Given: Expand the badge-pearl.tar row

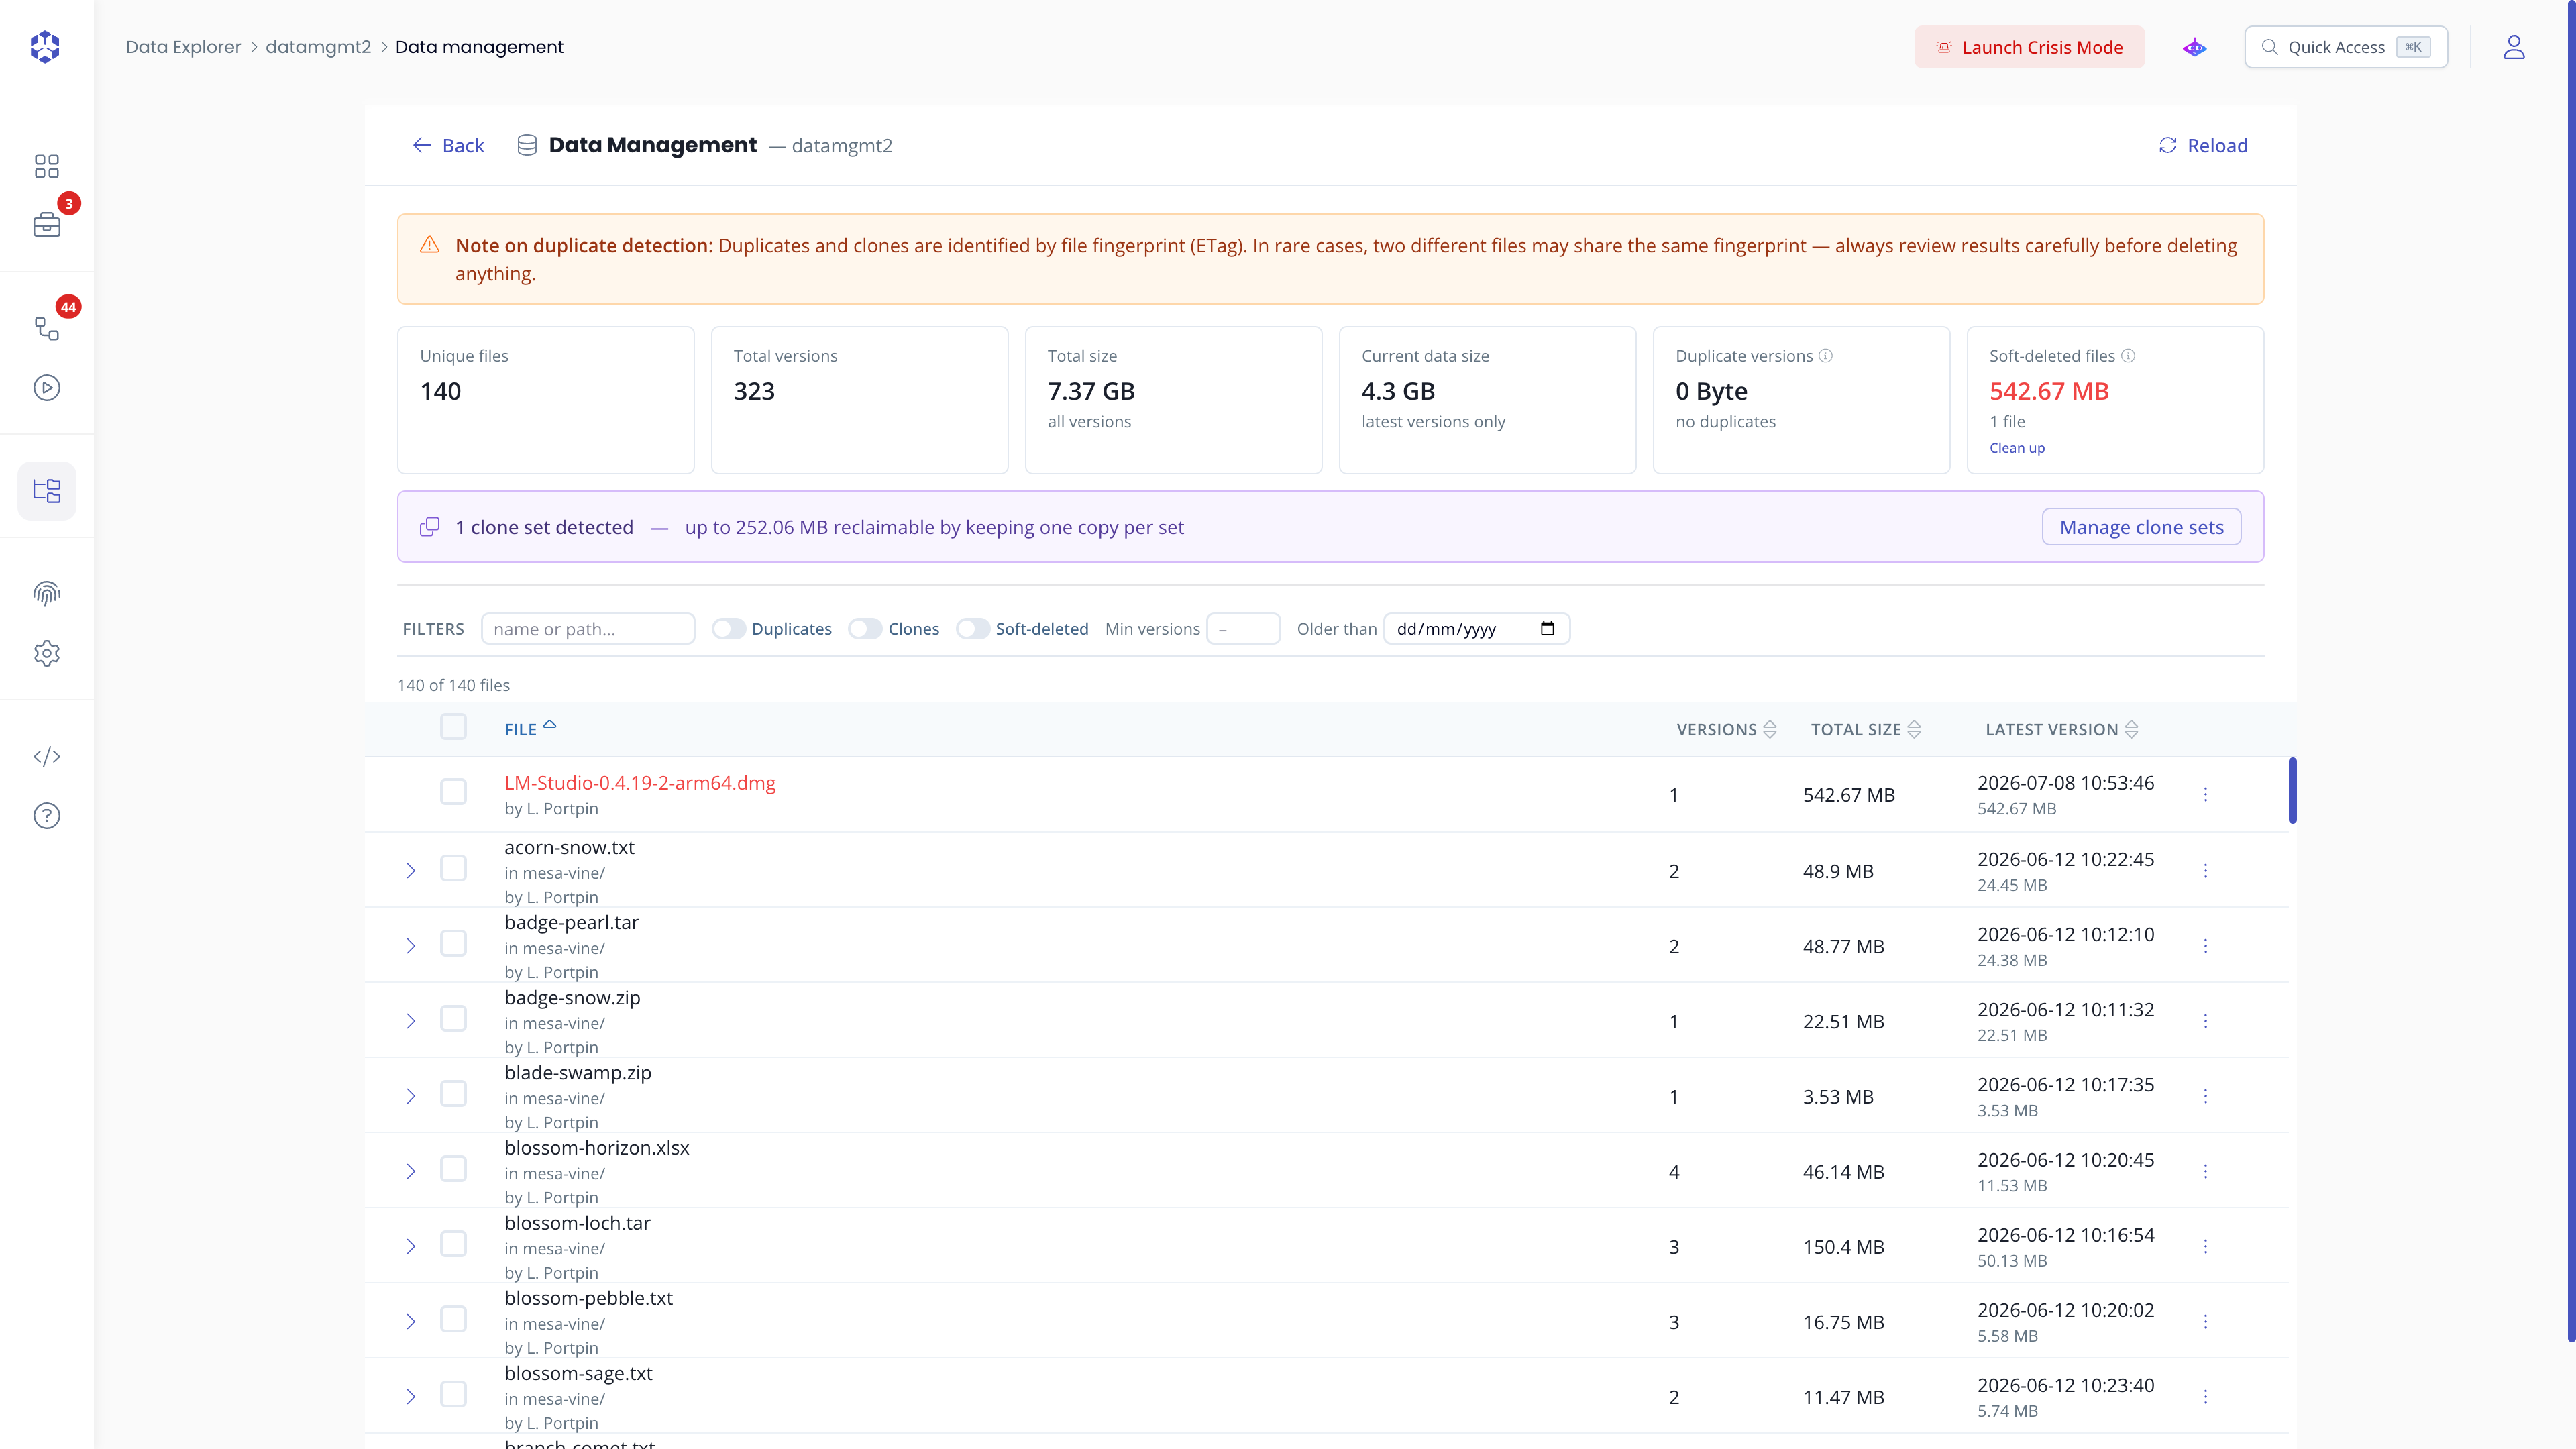Looking at the screenshot, I should (x=410, y=946).
